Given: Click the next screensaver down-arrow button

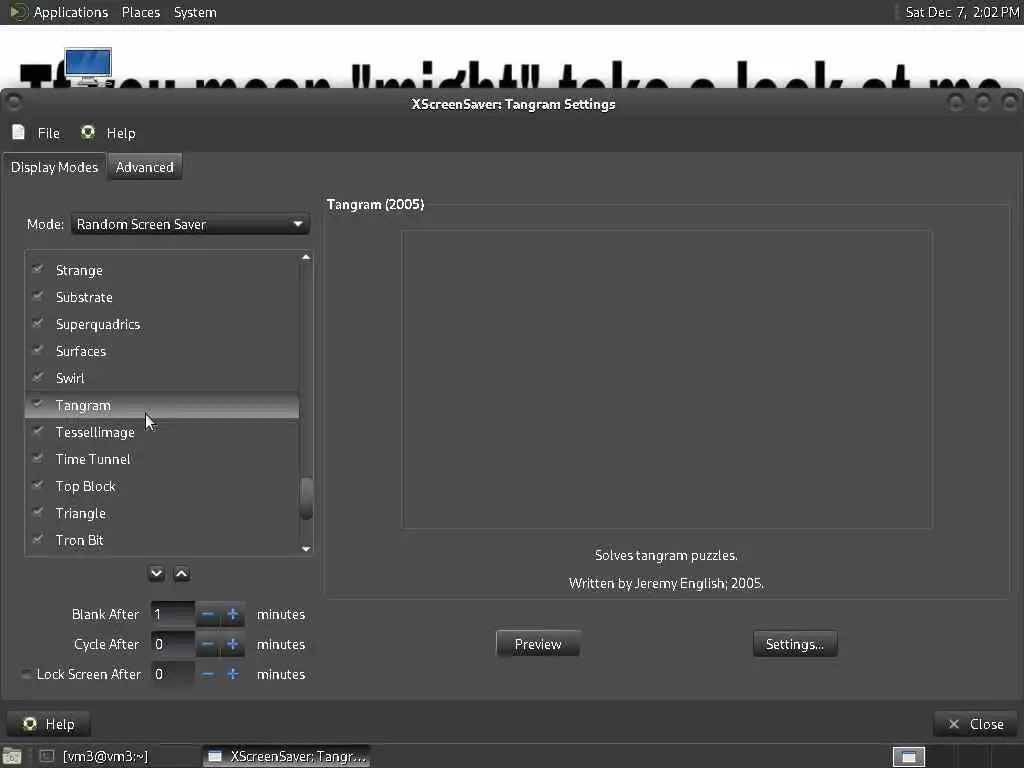Looking at the screenshot, I should pos(156,573).
